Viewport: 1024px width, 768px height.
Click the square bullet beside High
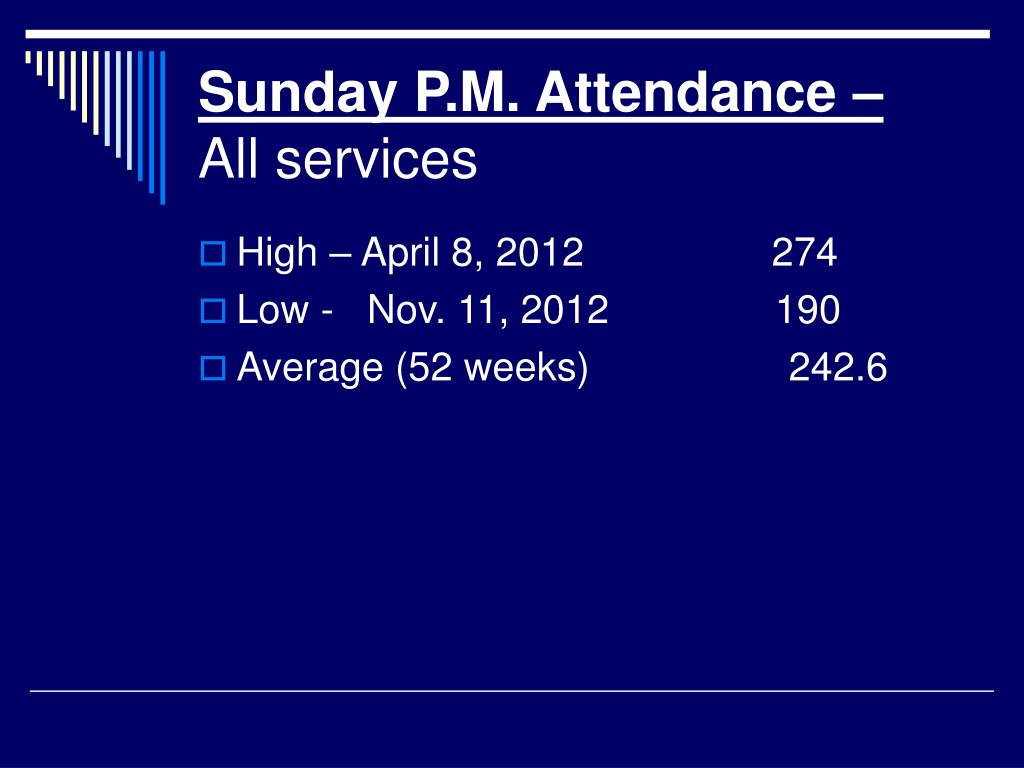pos(213,253)
